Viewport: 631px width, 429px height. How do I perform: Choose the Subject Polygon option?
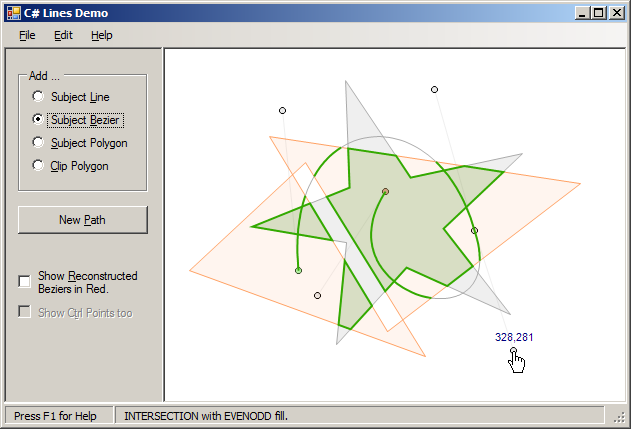click(38, 142)
